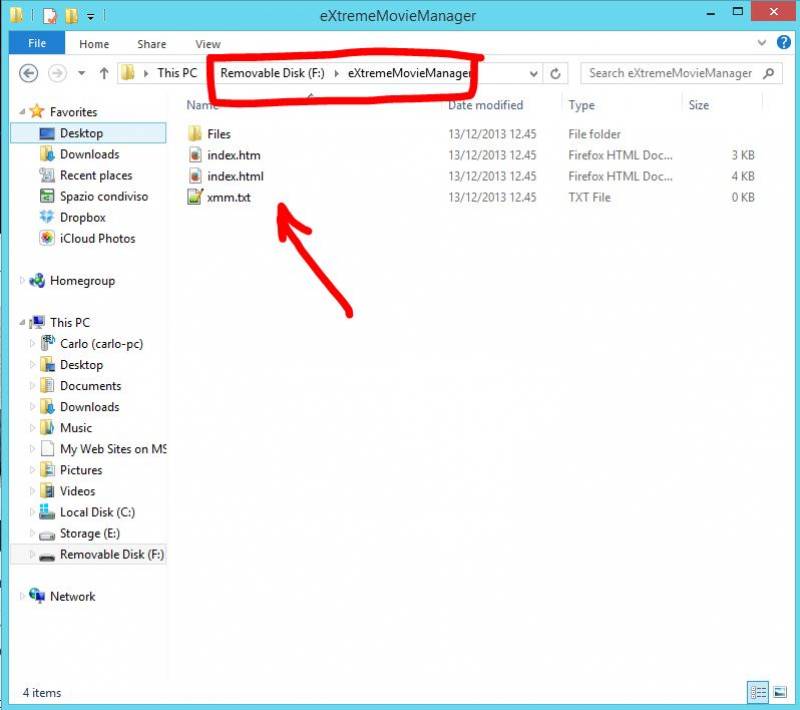Select This PC in navigation pane
The height and width of the screenshot is (710, 800).
(x=69, y=322)
